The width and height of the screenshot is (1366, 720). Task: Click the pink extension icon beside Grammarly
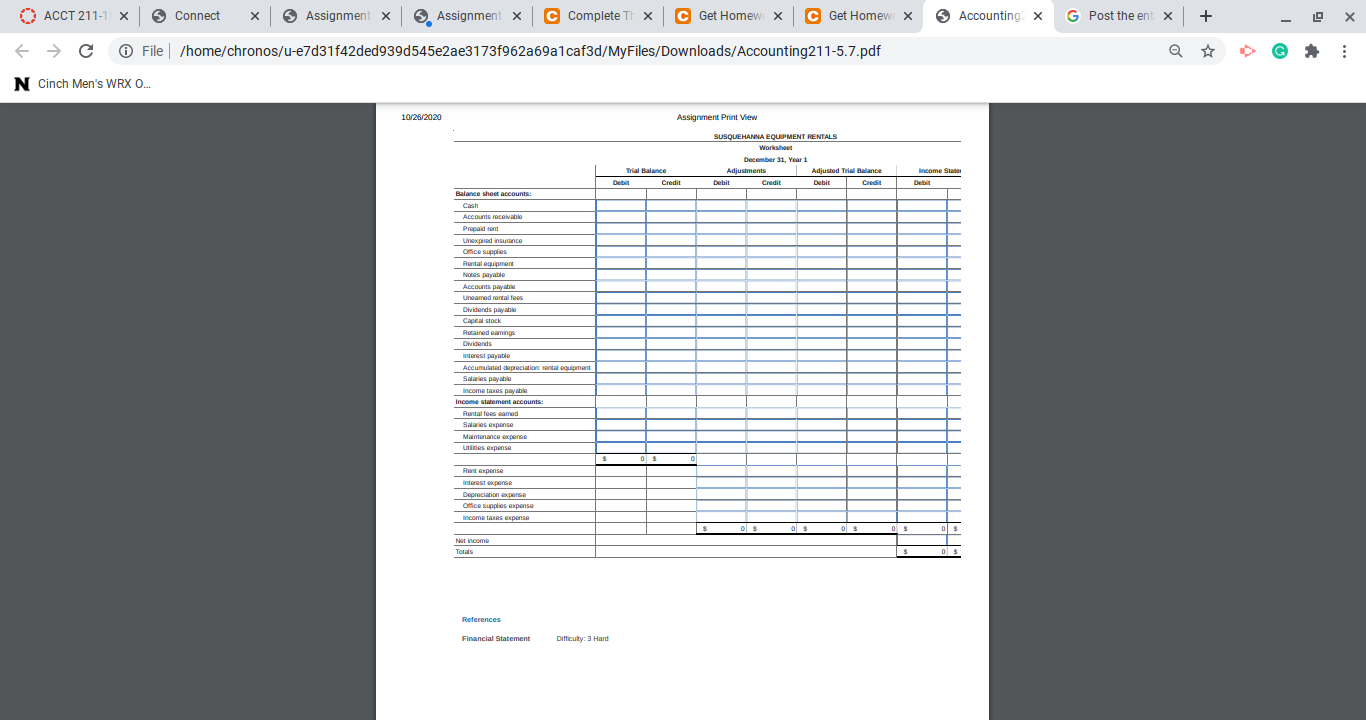(1248, 50)
